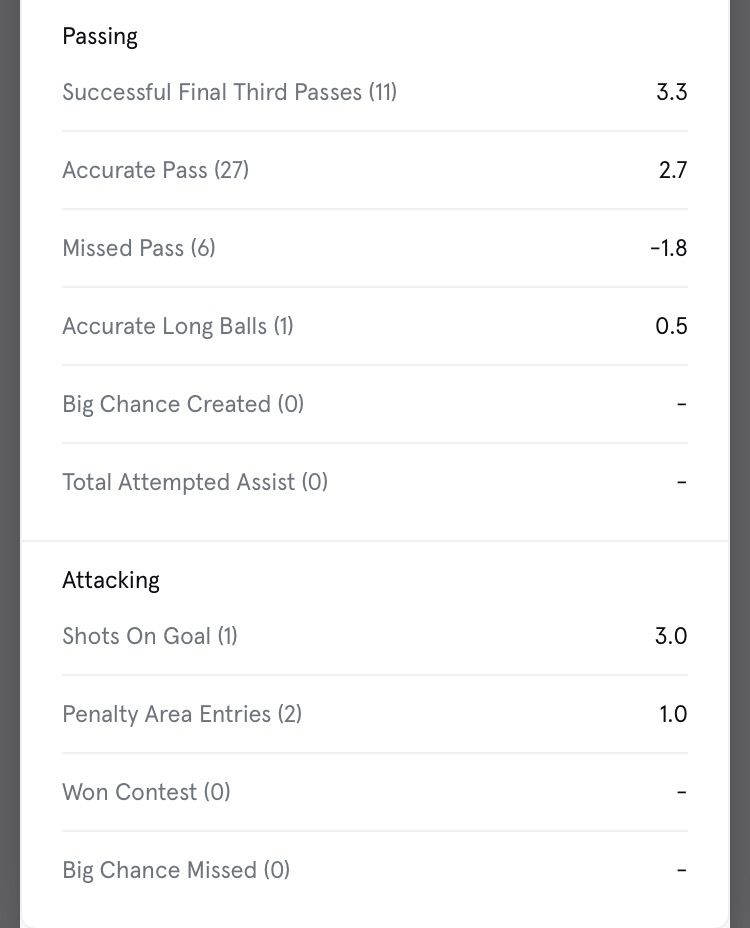Click the Attacking section heading
Screen dimensions: 750x928
coord(111,581)
